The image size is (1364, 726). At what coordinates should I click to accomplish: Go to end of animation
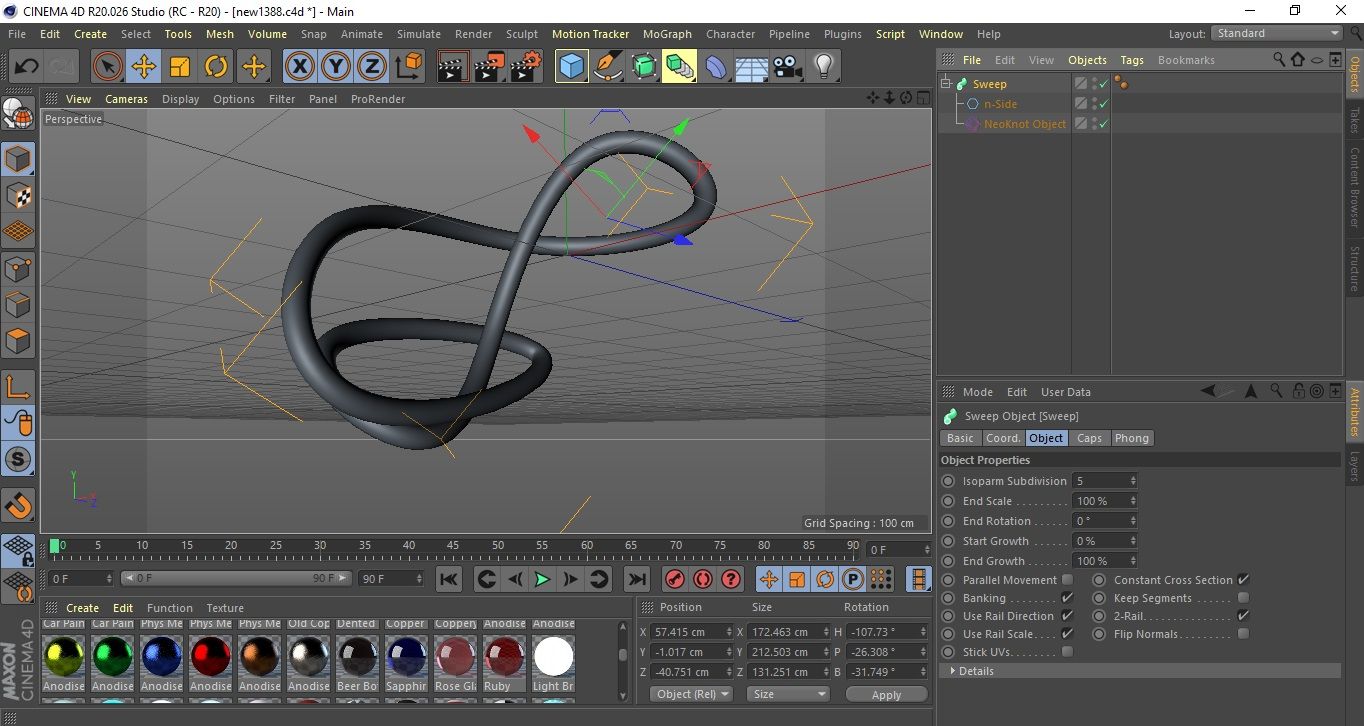coord(636,579)
